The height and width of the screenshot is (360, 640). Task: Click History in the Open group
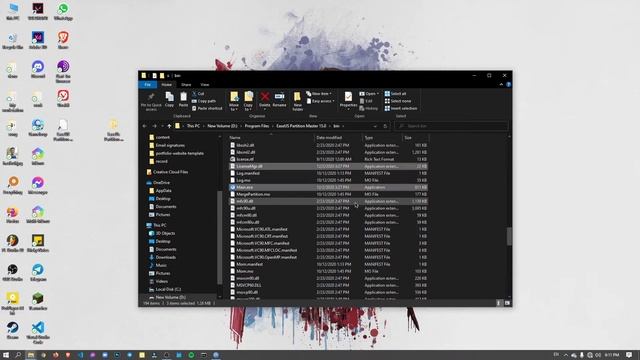[x=369, y=109]
